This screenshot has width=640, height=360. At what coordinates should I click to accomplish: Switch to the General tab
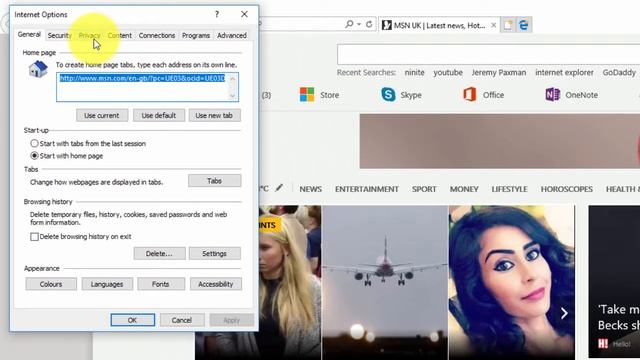[29, 34]
